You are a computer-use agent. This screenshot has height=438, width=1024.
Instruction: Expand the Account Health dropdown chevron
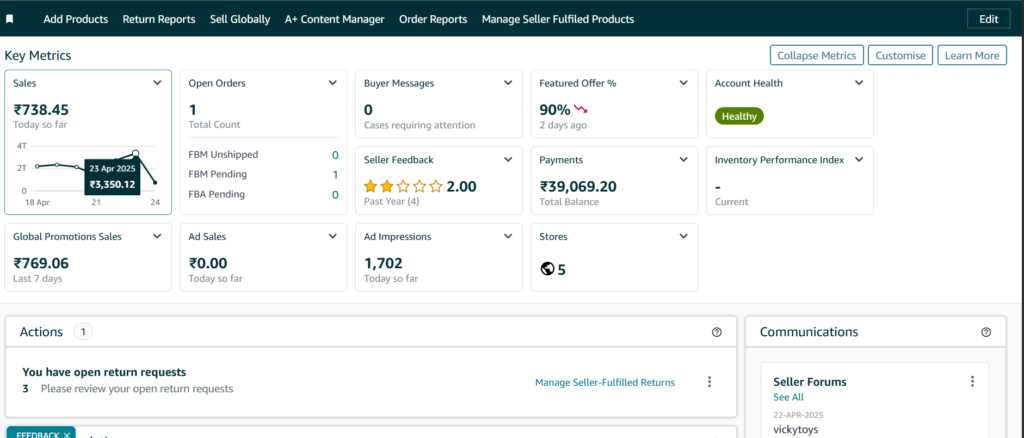859,83
